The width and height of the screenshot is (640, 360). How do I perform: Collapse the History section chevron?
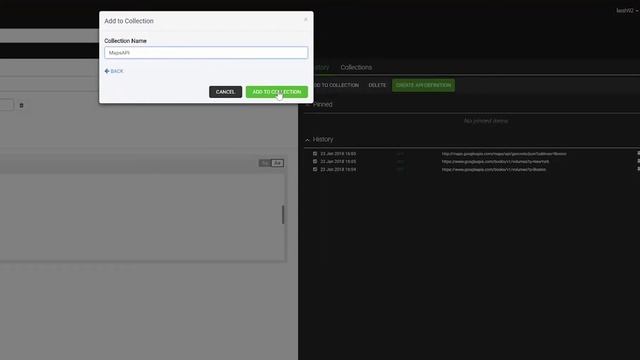click(307, 140)
